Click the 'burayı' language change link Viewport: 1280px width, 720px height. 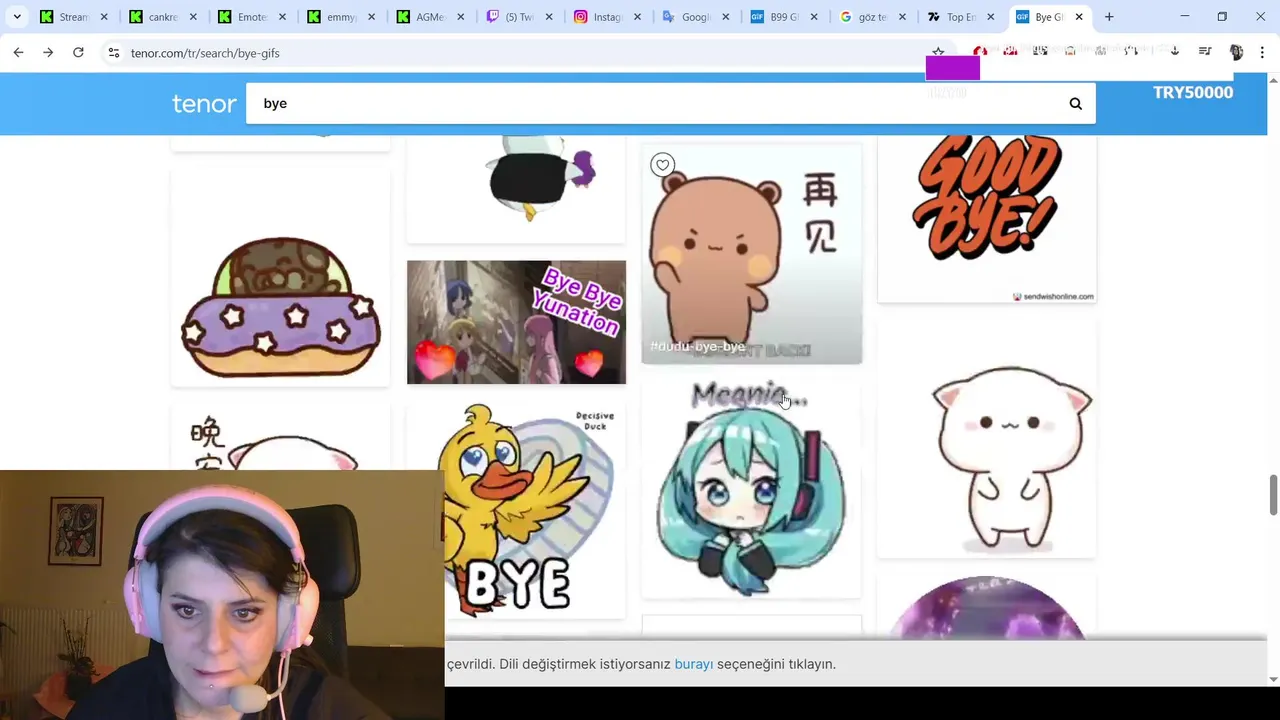pos(693,664)
